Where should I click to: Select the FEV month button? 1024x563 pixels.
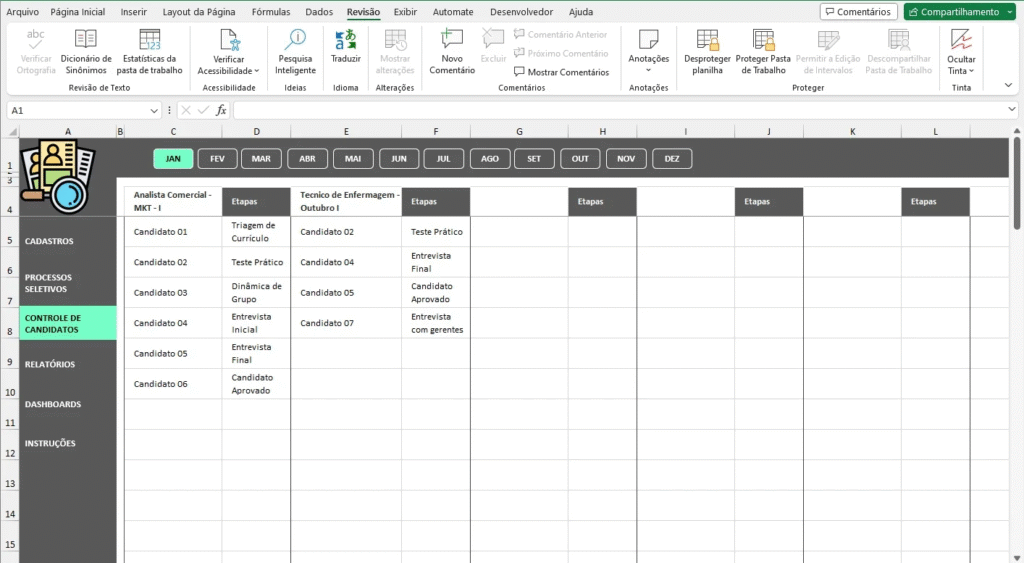tap(217, 158)
